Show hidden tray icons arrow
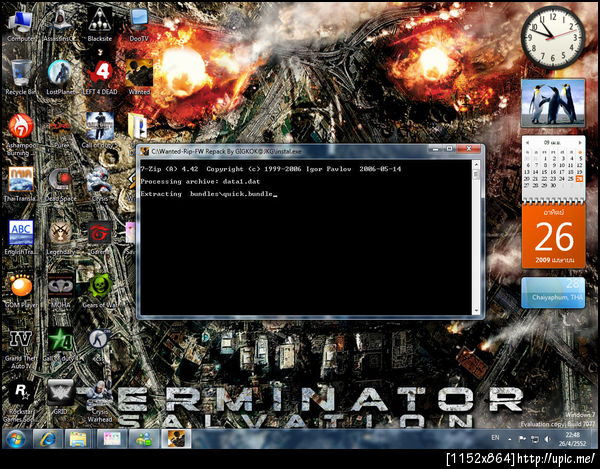Screen dimensions: 600x469 click(x=510, y=439)
